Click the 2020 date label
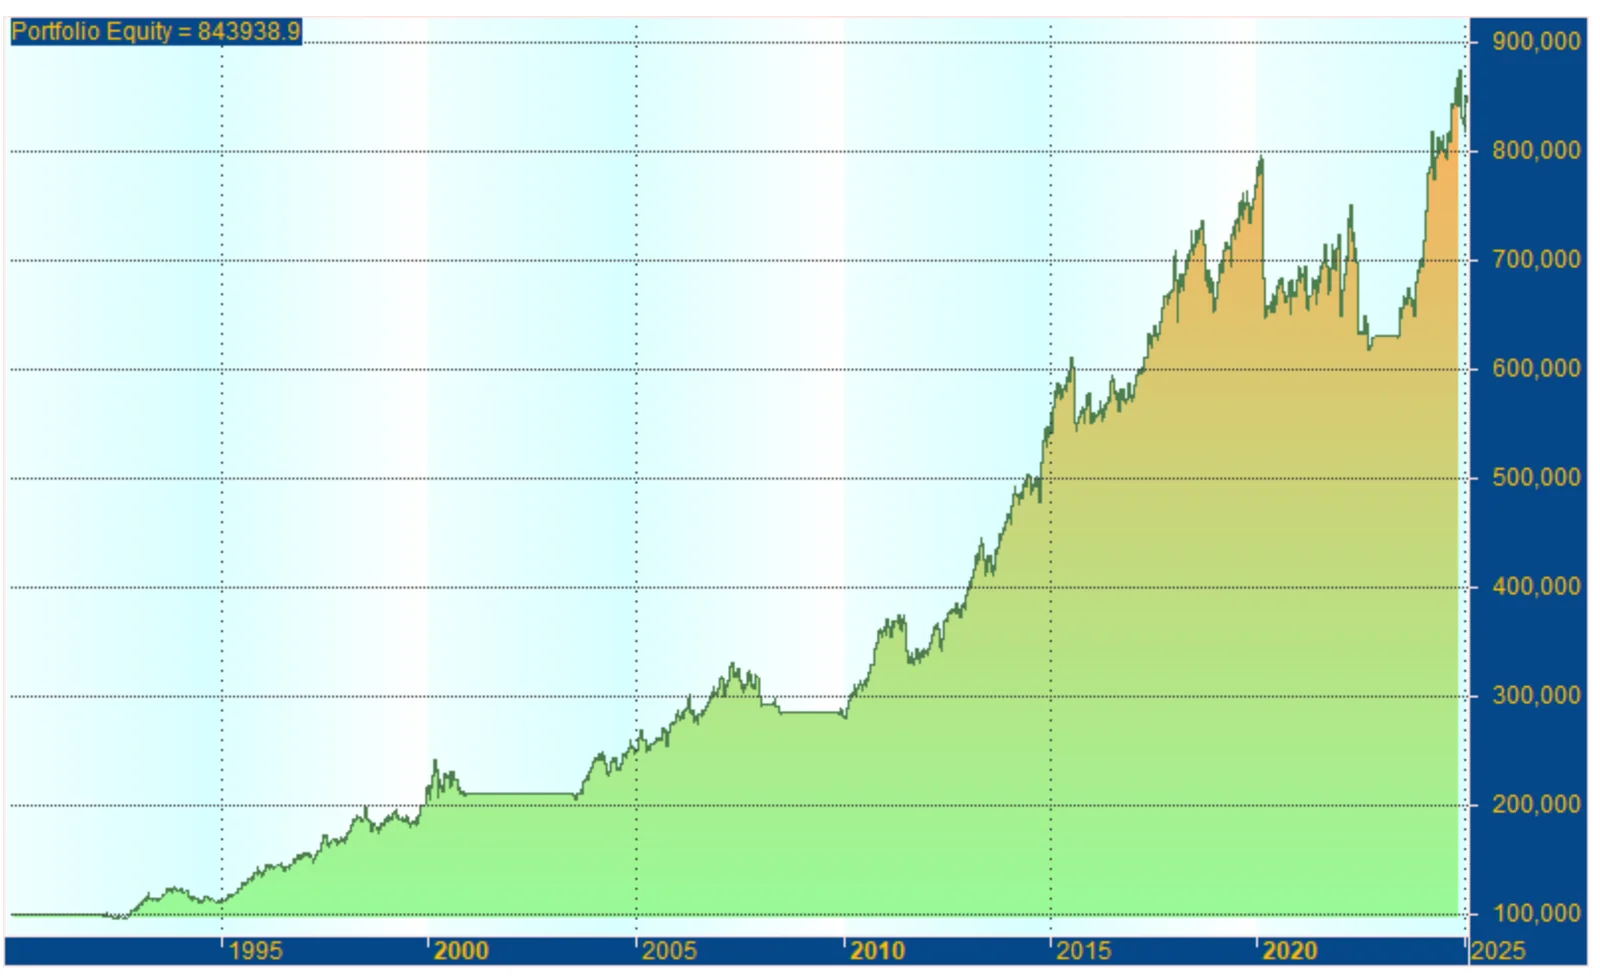The height and width of the screenshot is (977, 1600). [x=1290, y=950]
